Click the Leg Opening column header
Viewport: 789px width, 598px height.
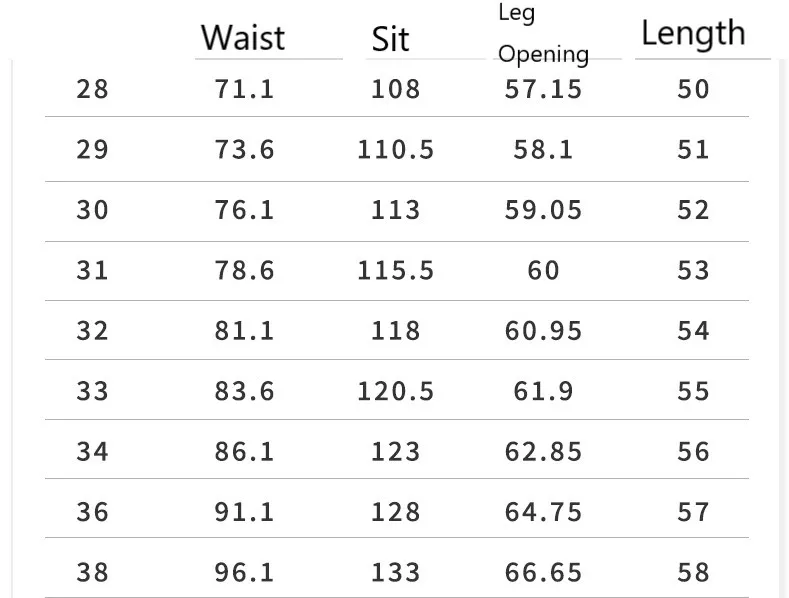pos(543,33)
